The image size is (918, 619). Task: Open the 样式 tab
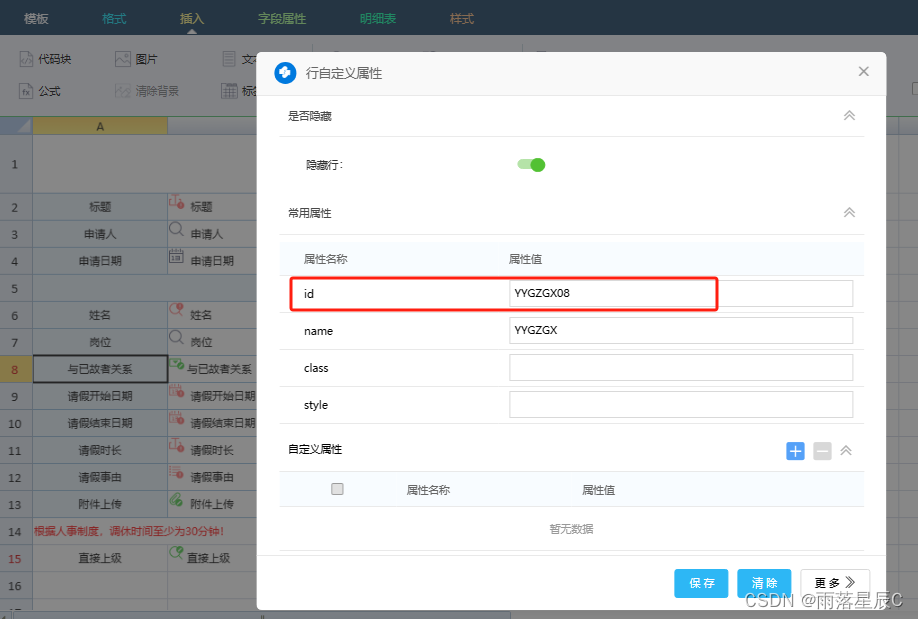[x=461, y=19]
